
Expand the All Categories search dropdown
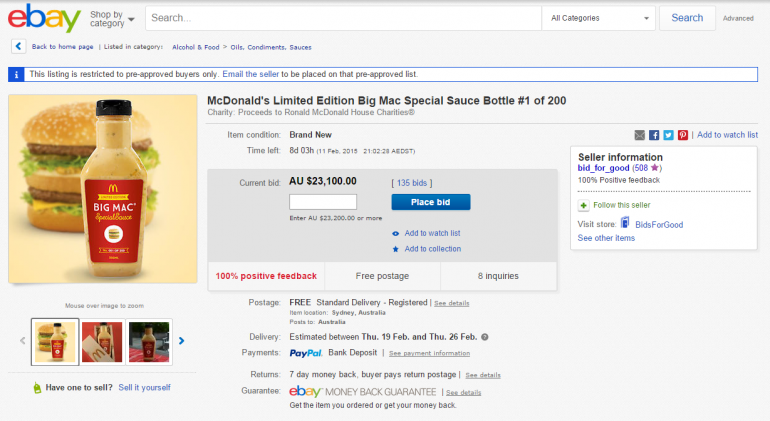pos(600,18)
